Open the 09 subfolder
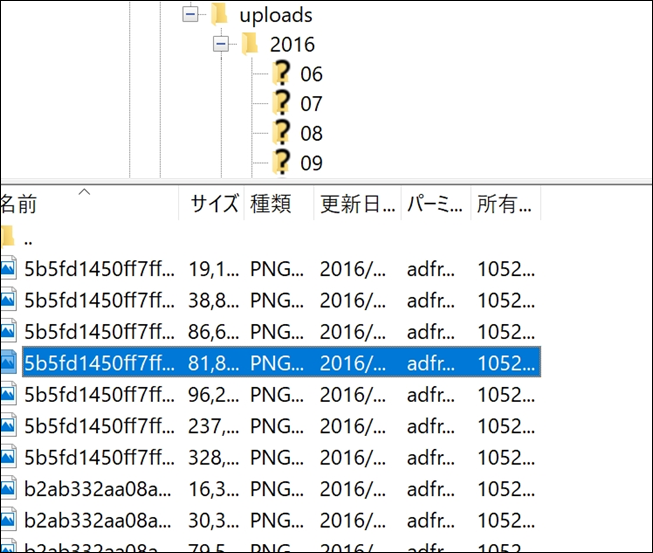 [312, 163]
